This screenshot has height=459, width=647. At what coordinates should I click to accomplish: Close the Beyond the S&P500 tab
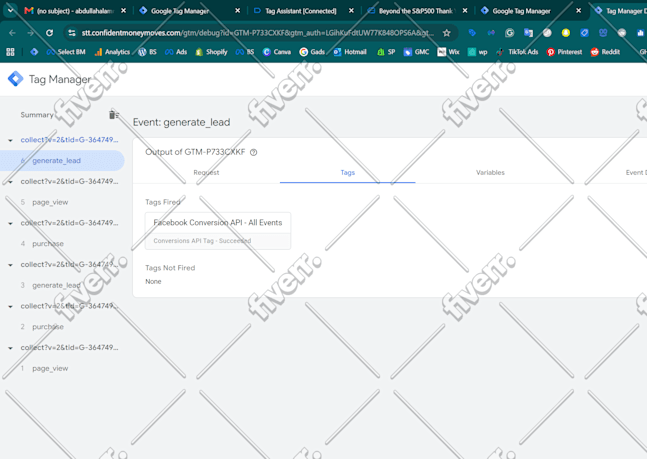465,11
